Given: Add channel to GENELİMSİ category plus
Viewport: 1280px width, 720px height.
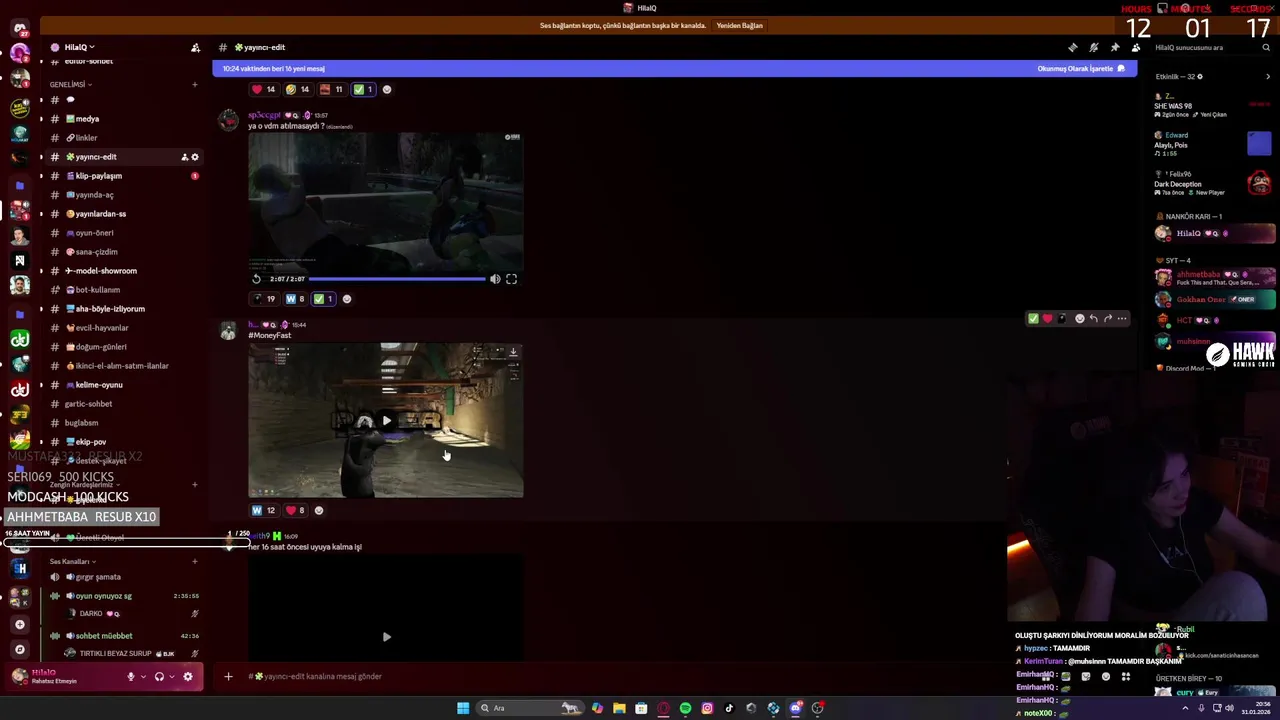Looking at the screenshot, I should tap(195, 85).
